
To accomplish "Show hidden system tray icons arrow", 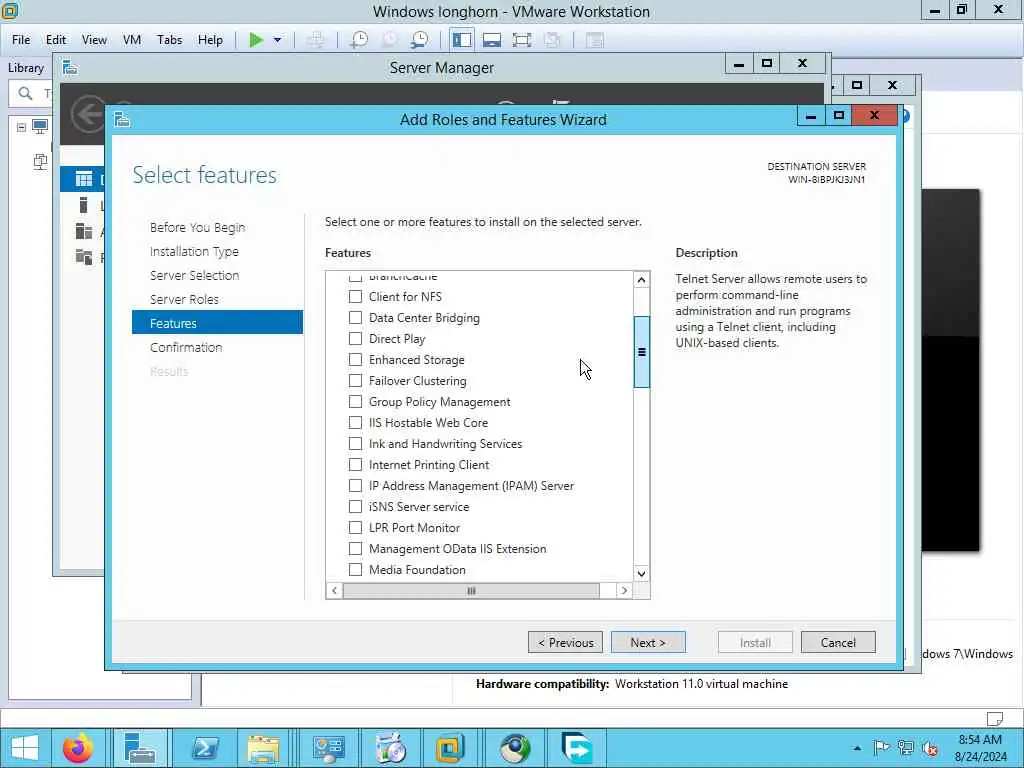I will [x=857, y=748].
